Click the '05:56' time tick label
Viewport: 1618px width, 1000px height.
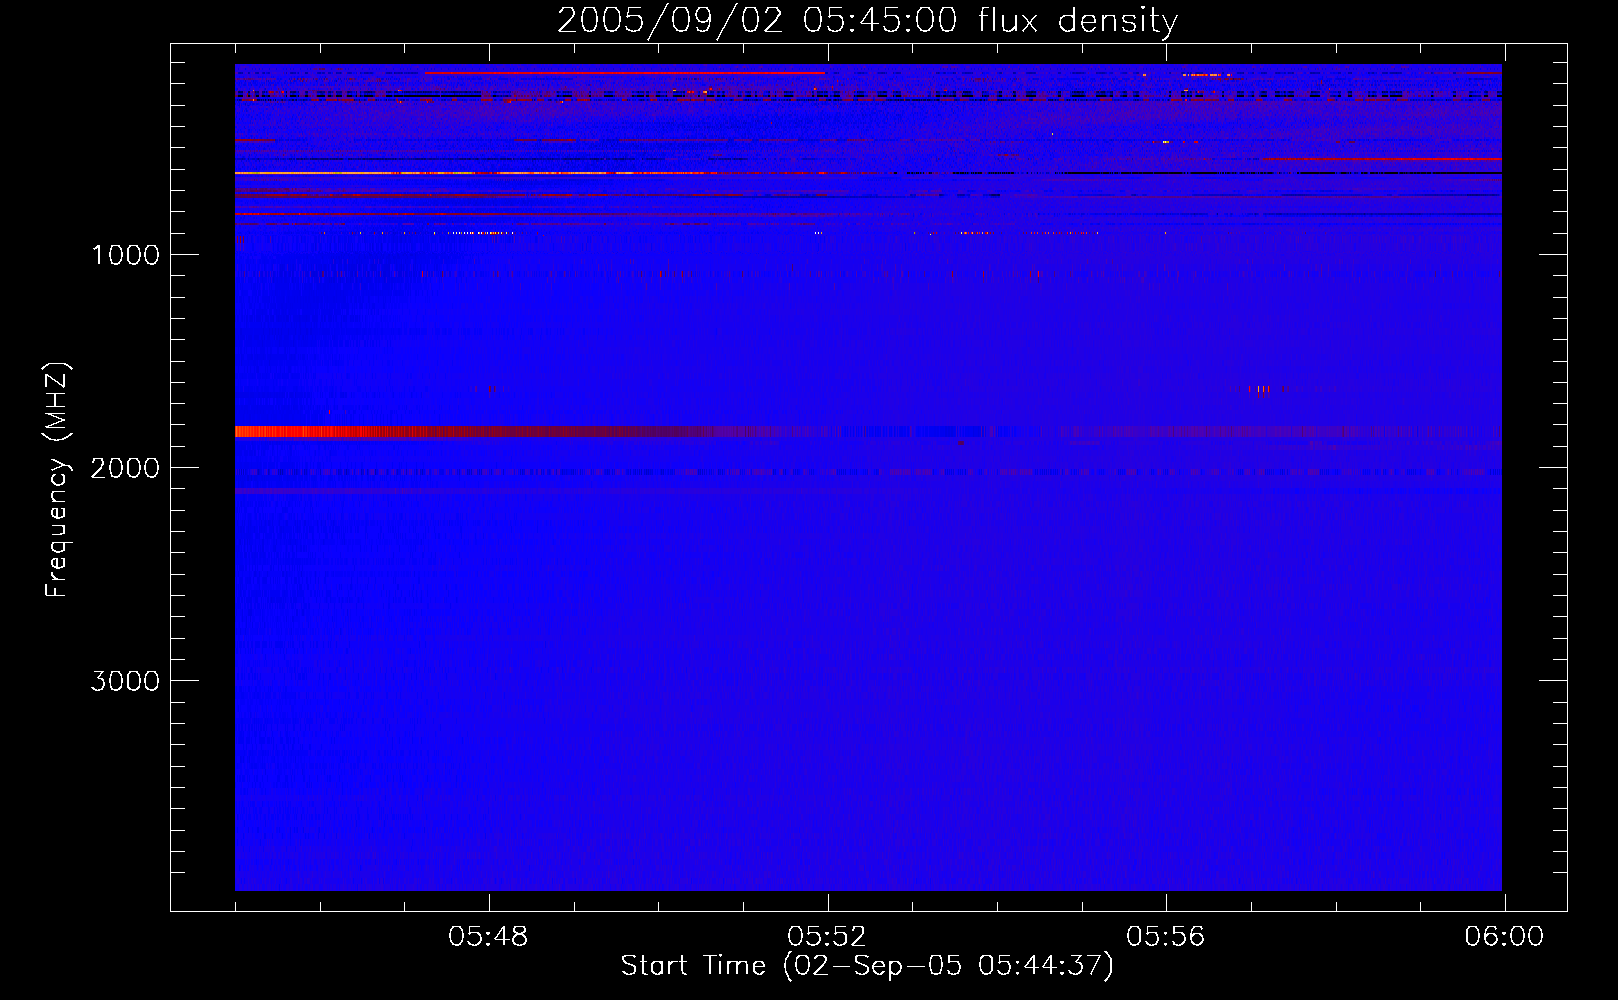coord(1166,937)
